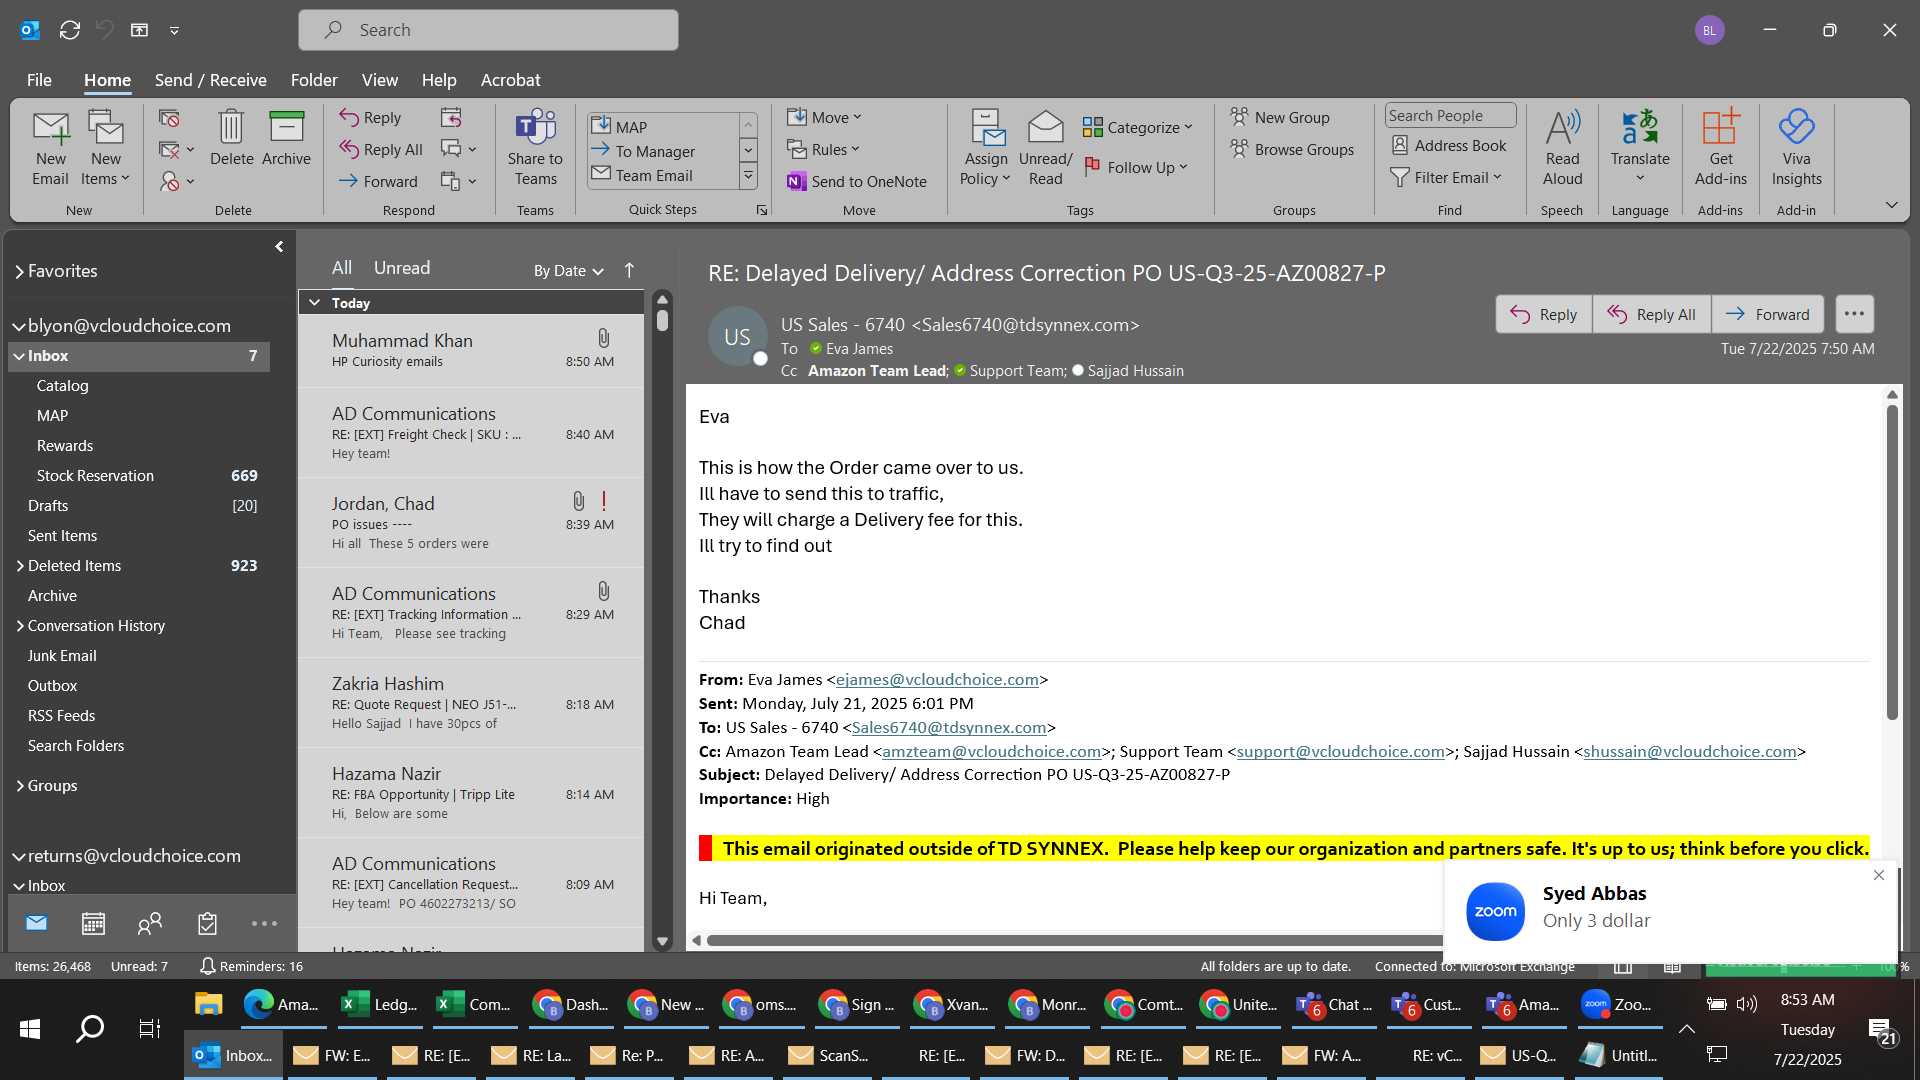Send message to OneNote
The image size is (1920, 1080).
click(x=857, y=181)
